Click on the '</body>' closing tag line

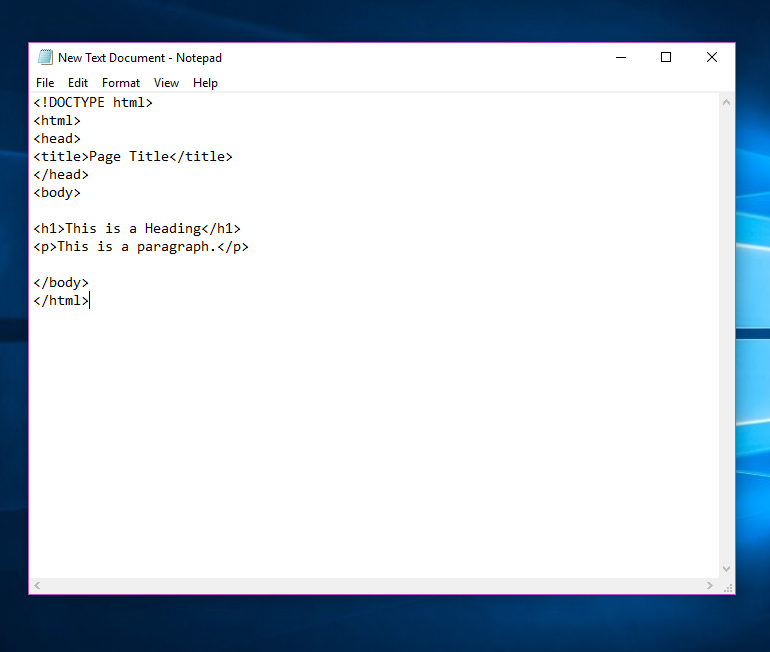point(61,283)
